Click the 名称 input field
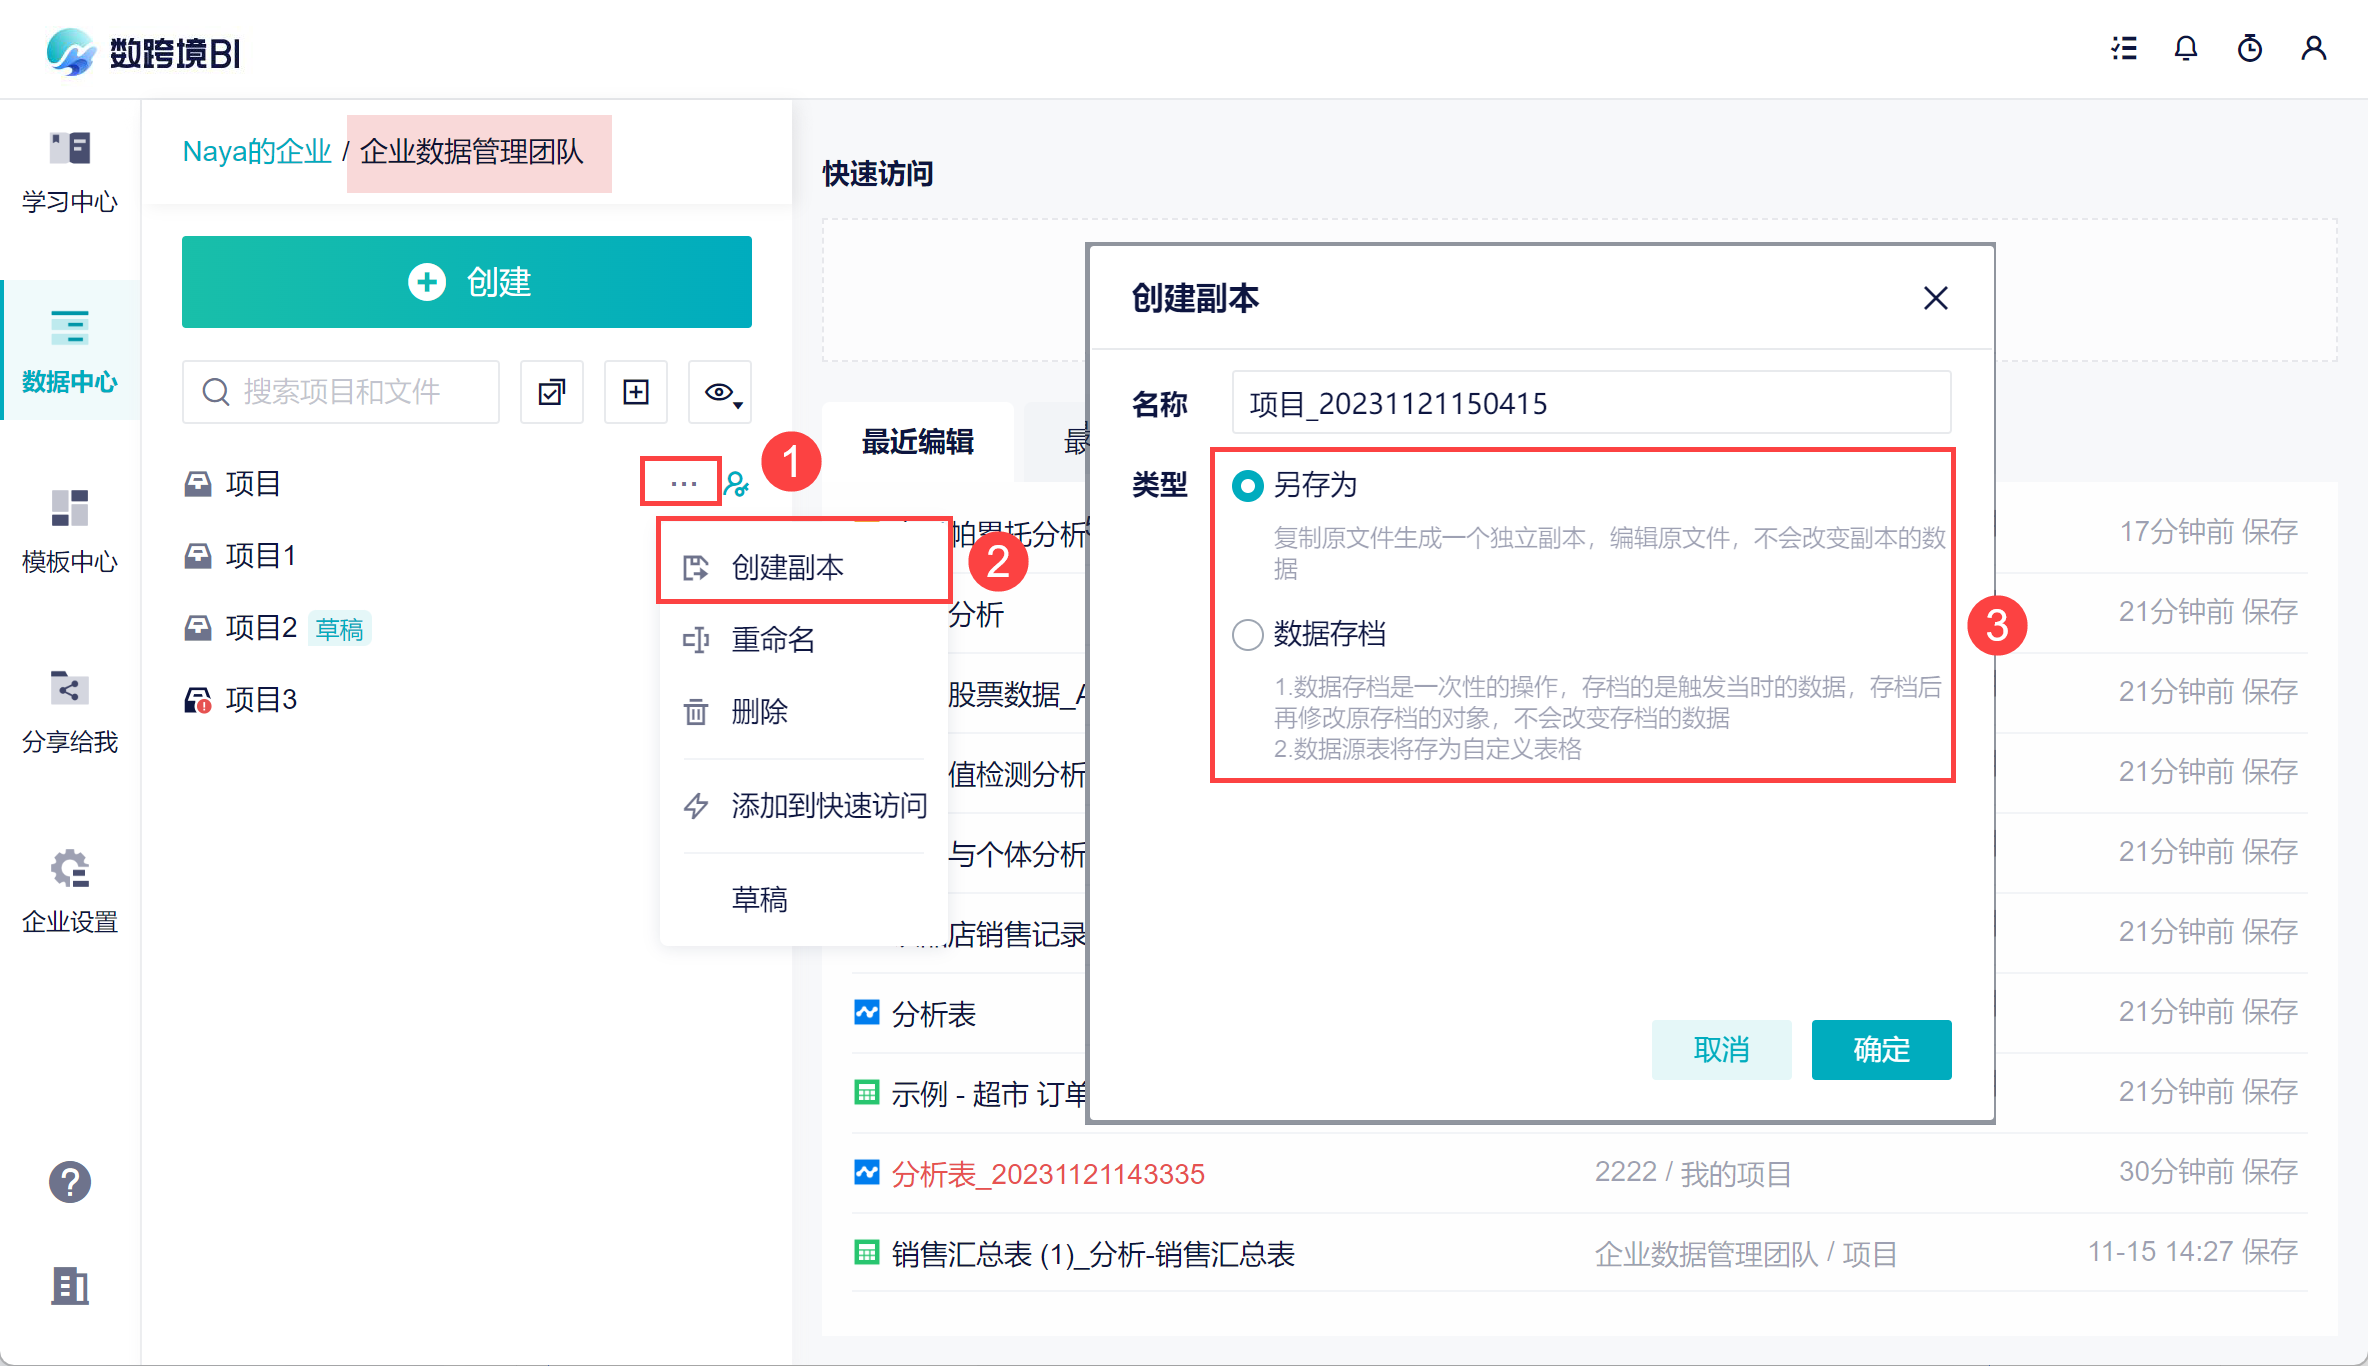The image size is (2368, 1366). tap(1590, 403)
